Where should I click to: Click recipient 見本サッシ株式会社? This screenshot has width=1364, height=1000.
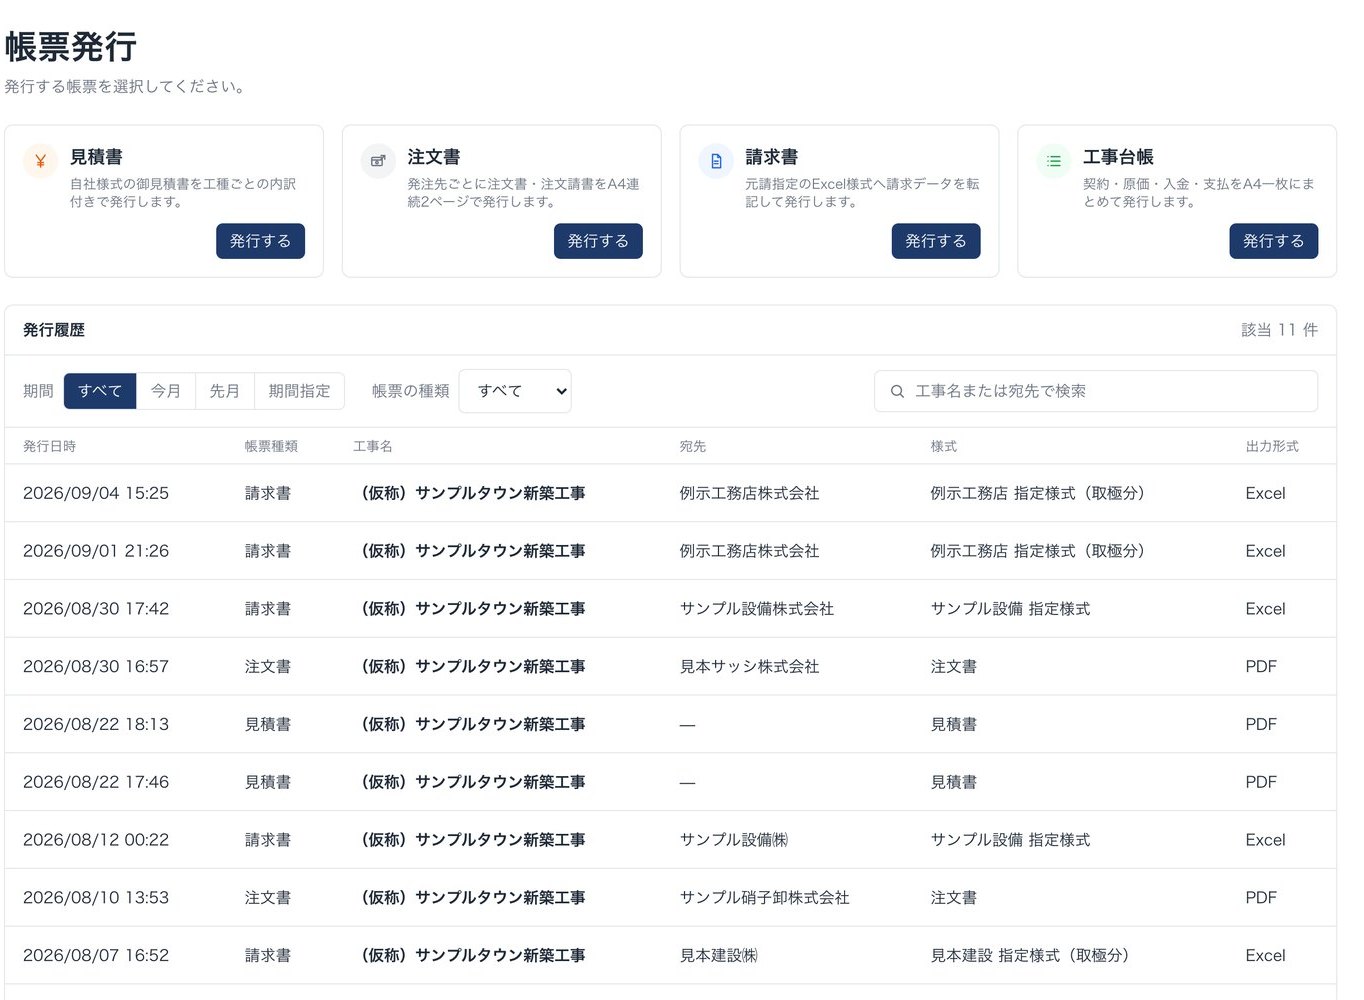click(x=750, y=667)
